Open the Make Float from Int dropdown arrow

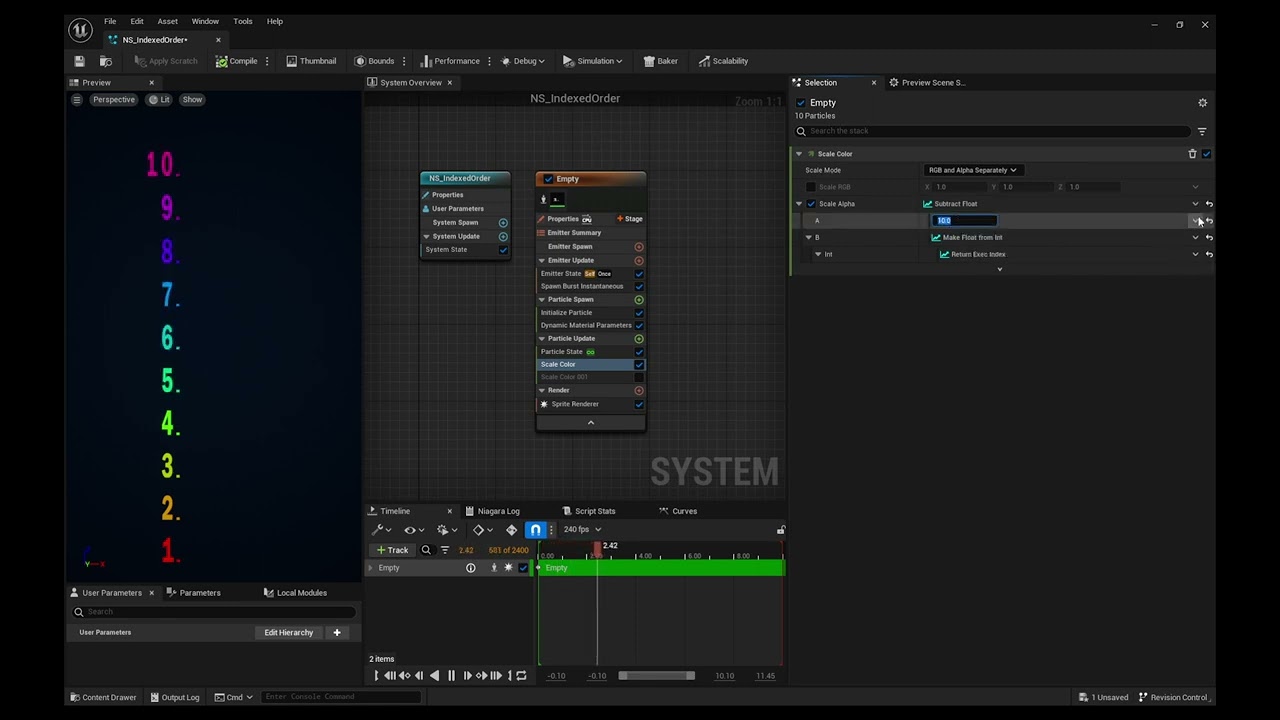pyautogui.click(x=1196, y=238)
